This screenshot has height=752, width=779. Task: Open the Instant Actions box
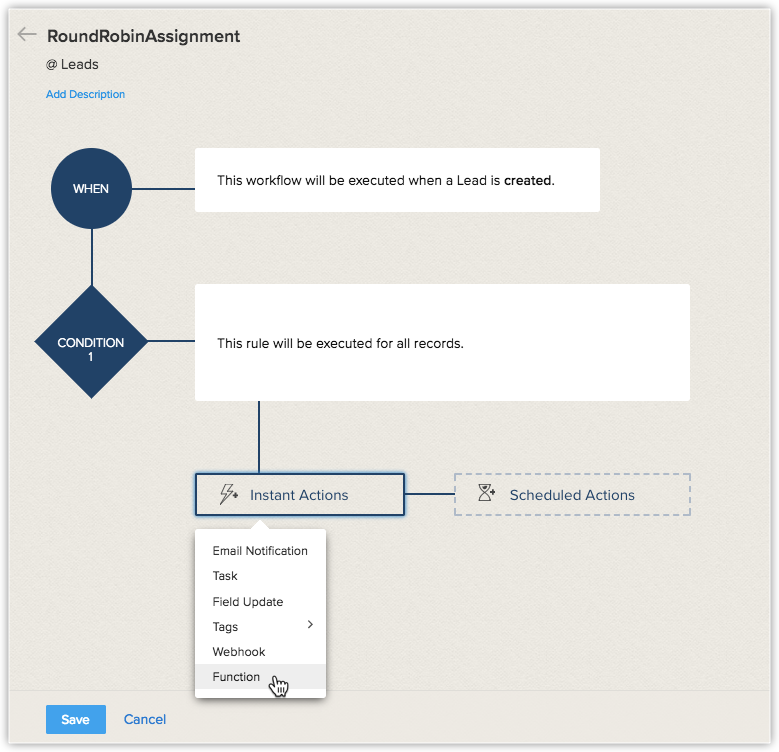(300, 495)
